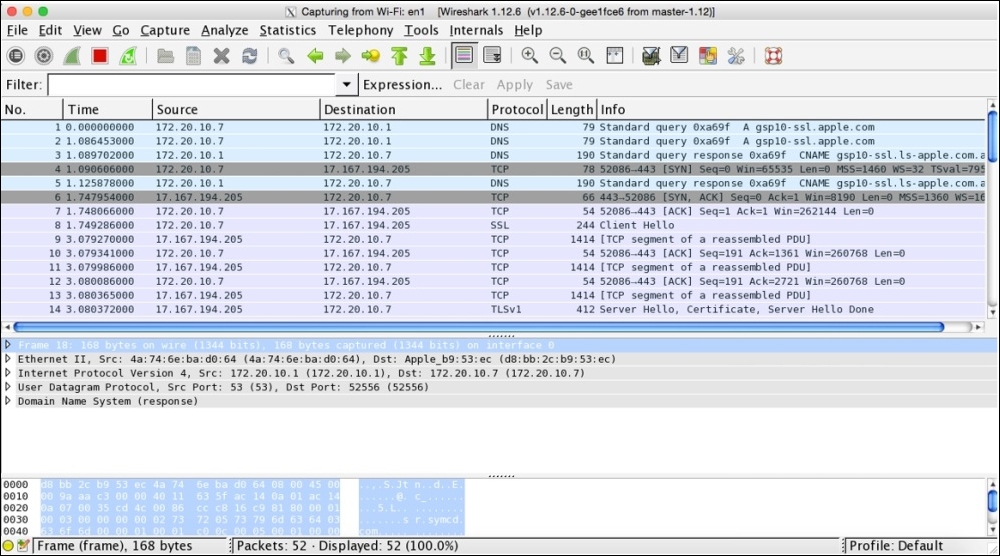Viewport: 1000px width, 556px height.
Task: Edit coloring rules from the toolbar
Action: point(707,56)
